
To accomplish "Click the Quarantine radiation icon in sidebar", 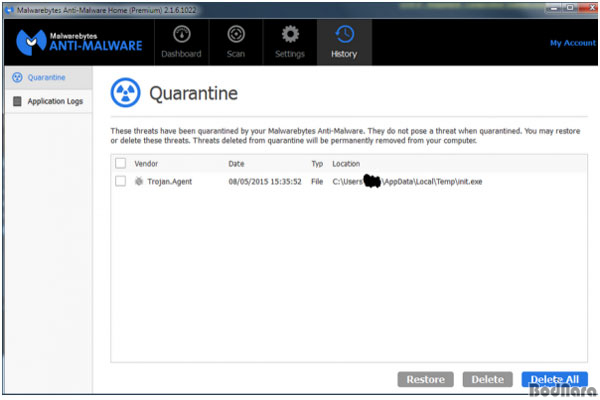I will tap(15, 77).
